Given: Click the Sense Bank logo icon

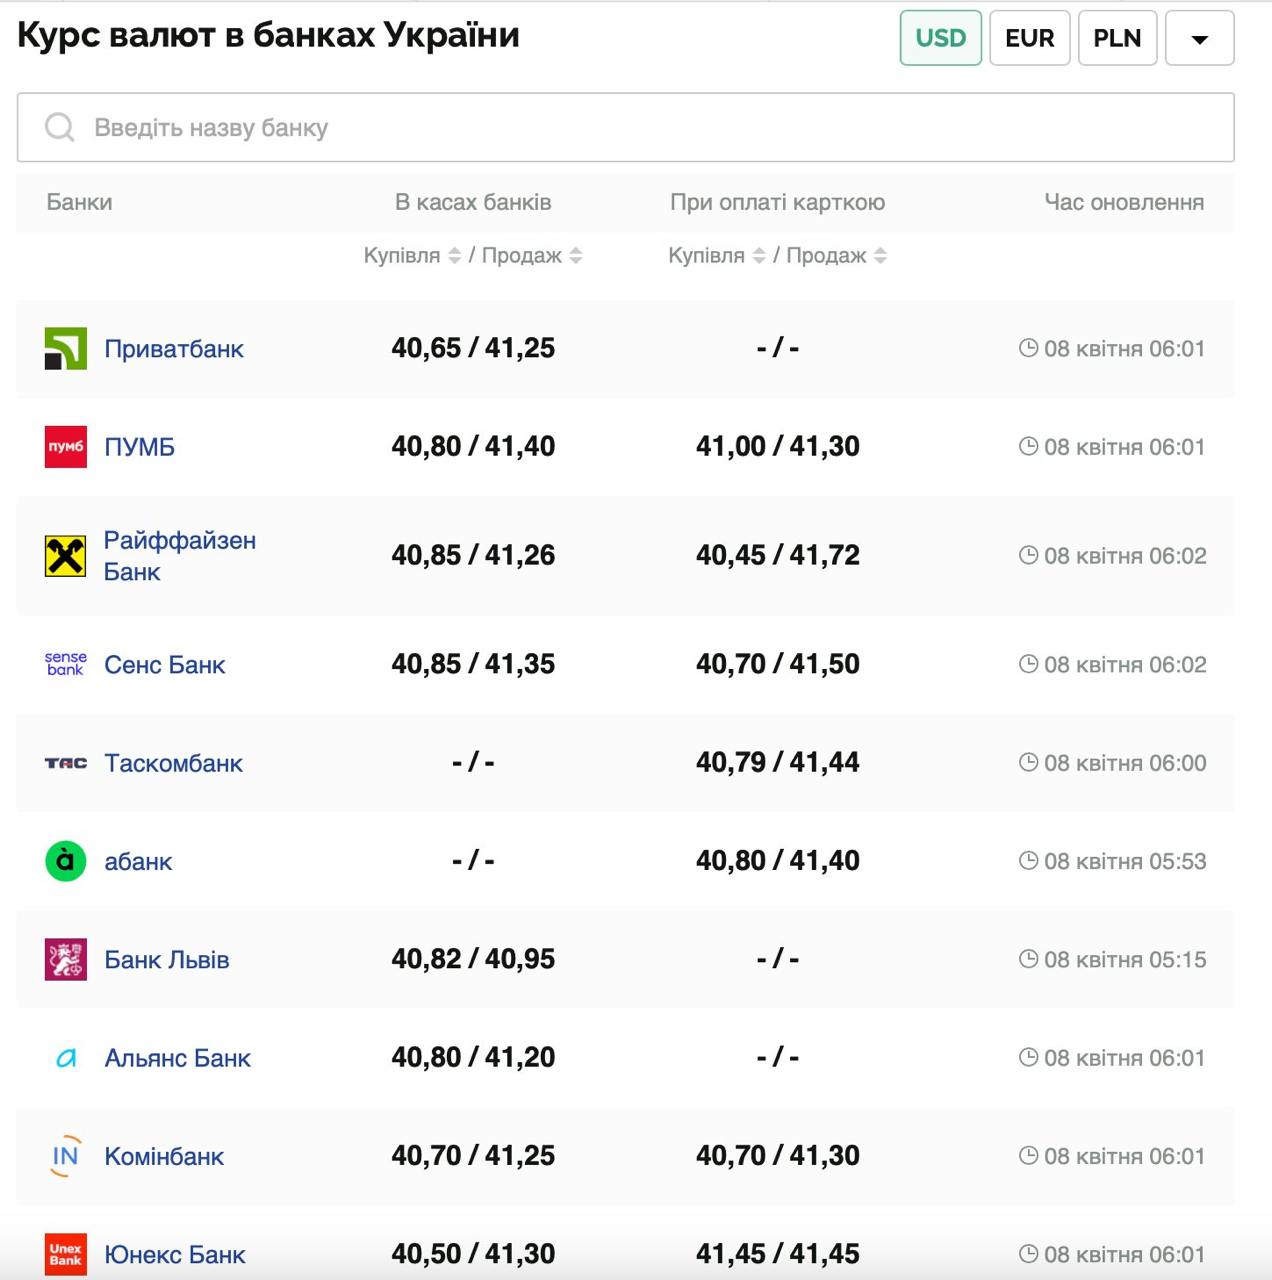Looking at the screenshot, I should pyautogui.click(x=66, y=664).
